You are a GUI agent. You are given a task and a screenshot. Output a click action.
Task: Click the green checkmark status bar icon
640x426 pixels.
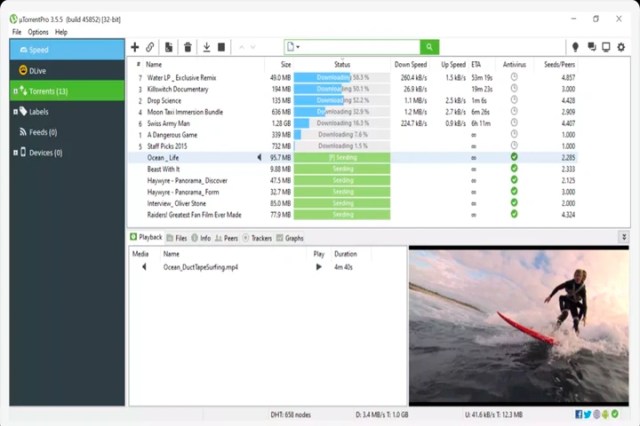[x=615, y=414]
